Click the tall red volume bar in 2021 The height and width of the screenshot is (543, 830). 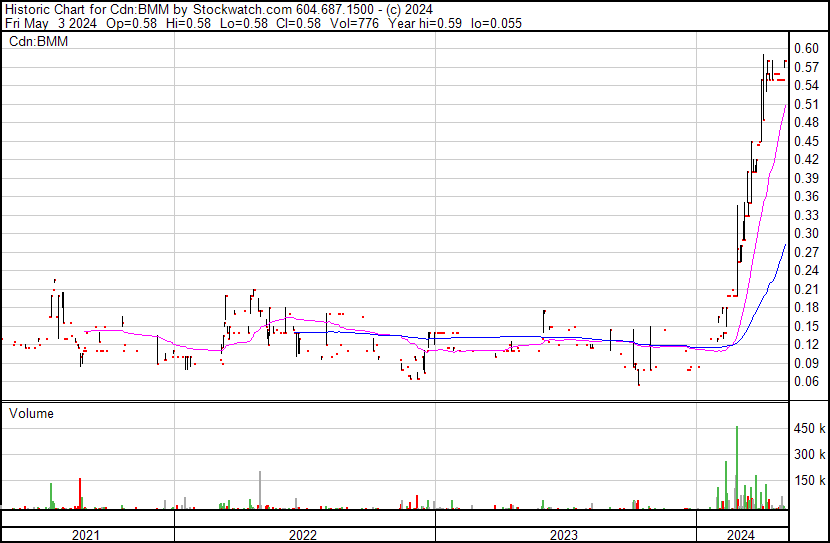click(80, 493)
